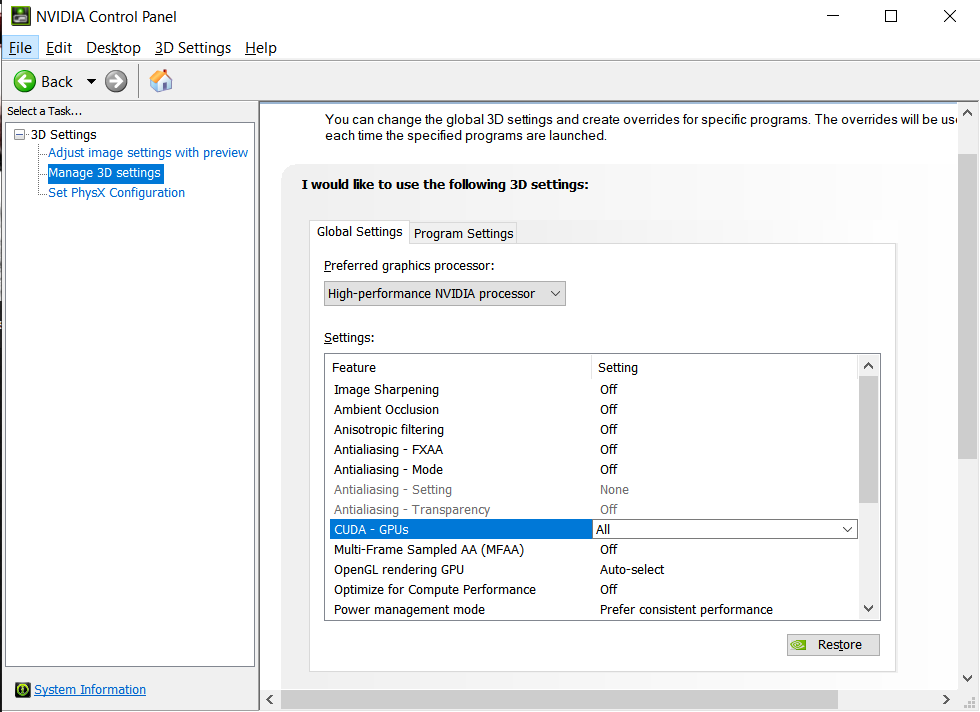Image resolution: width=980 pixels, height=712 pixels.
Task: Open the Edit menu
Action: point(59,48)
